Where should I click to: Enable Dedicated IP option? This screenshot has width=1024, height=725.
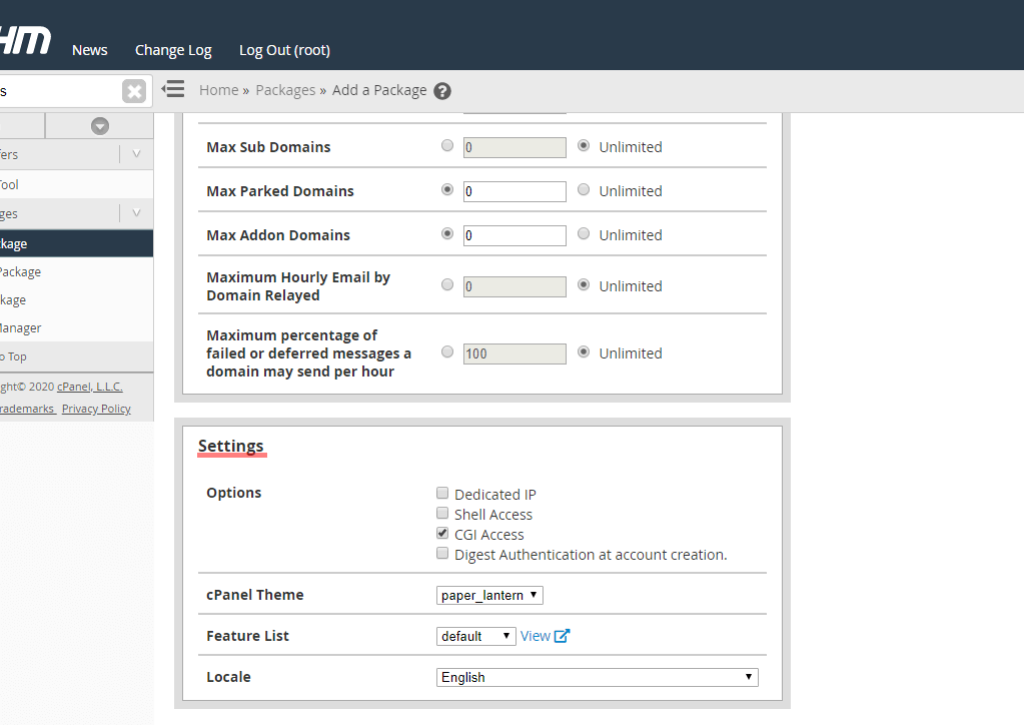(x=443, y=493)
